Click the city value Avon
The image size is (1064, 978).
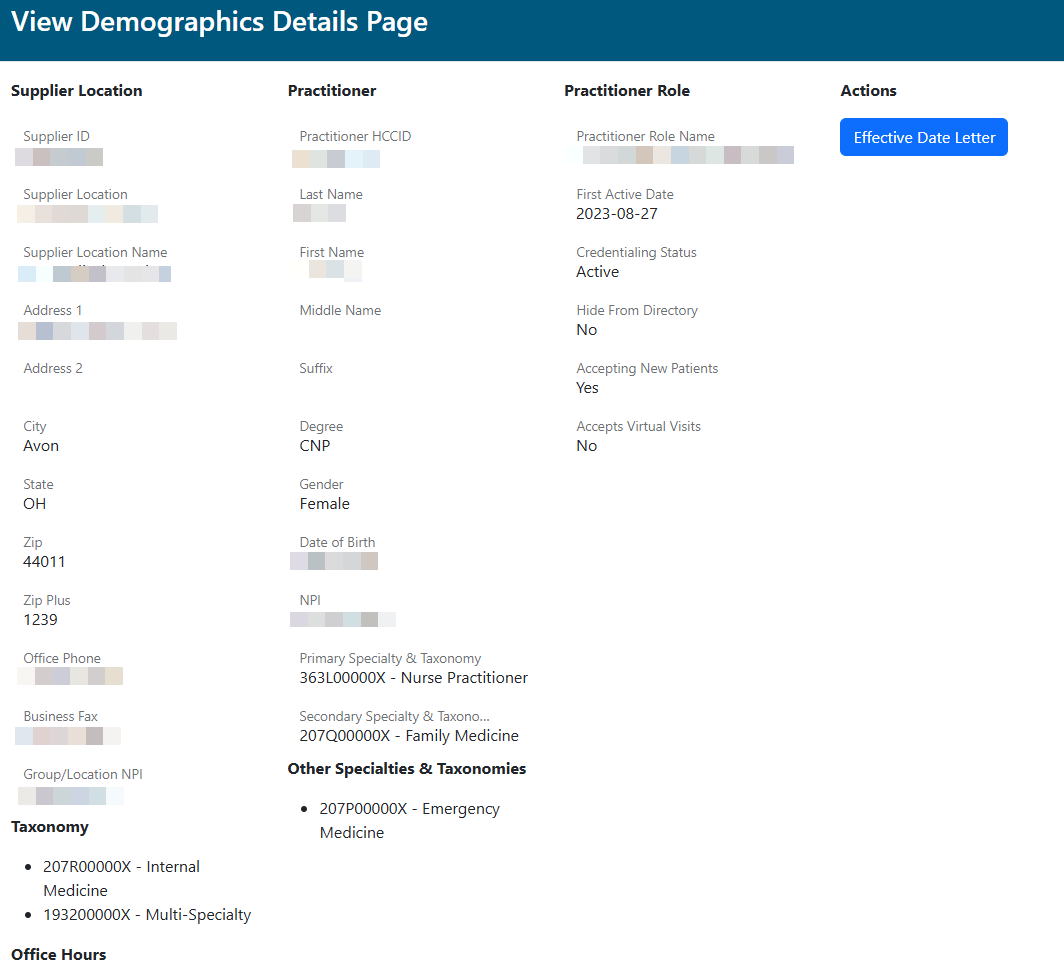click(41, 446)
